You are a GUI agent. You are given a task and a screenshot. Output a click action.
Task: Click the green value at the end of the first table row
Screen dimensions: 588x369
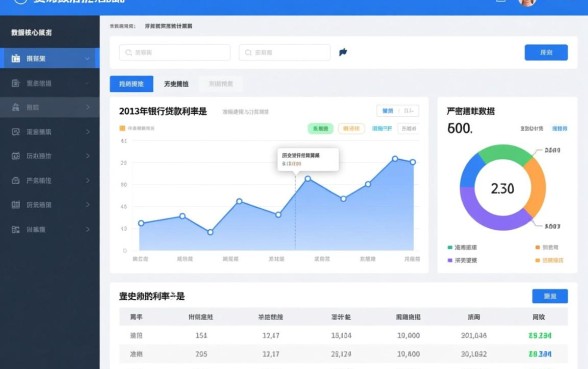click(x=540, y=335)
